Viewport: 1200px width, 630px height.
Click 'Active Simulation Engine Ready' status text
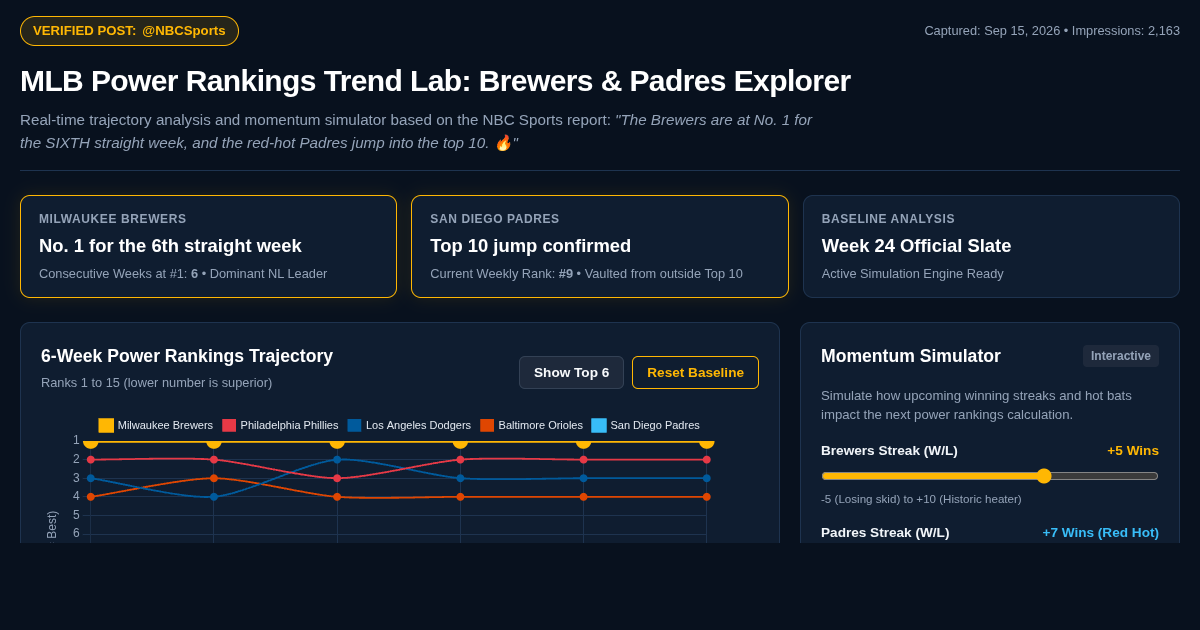(x=913, y=274)
